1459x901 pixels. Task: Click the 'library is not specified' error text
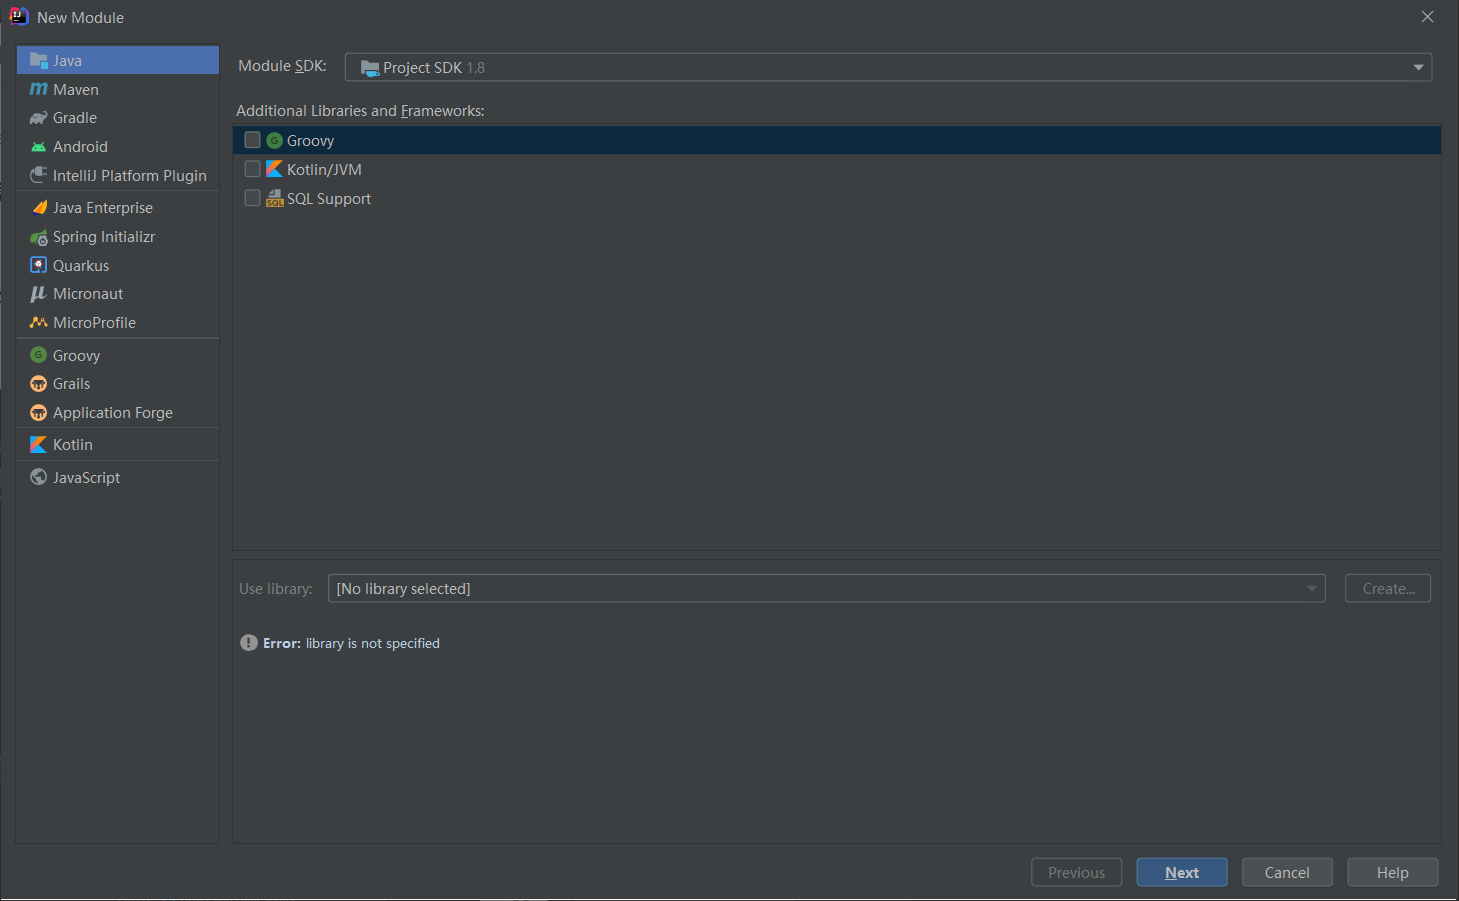[x=372, y=643]
